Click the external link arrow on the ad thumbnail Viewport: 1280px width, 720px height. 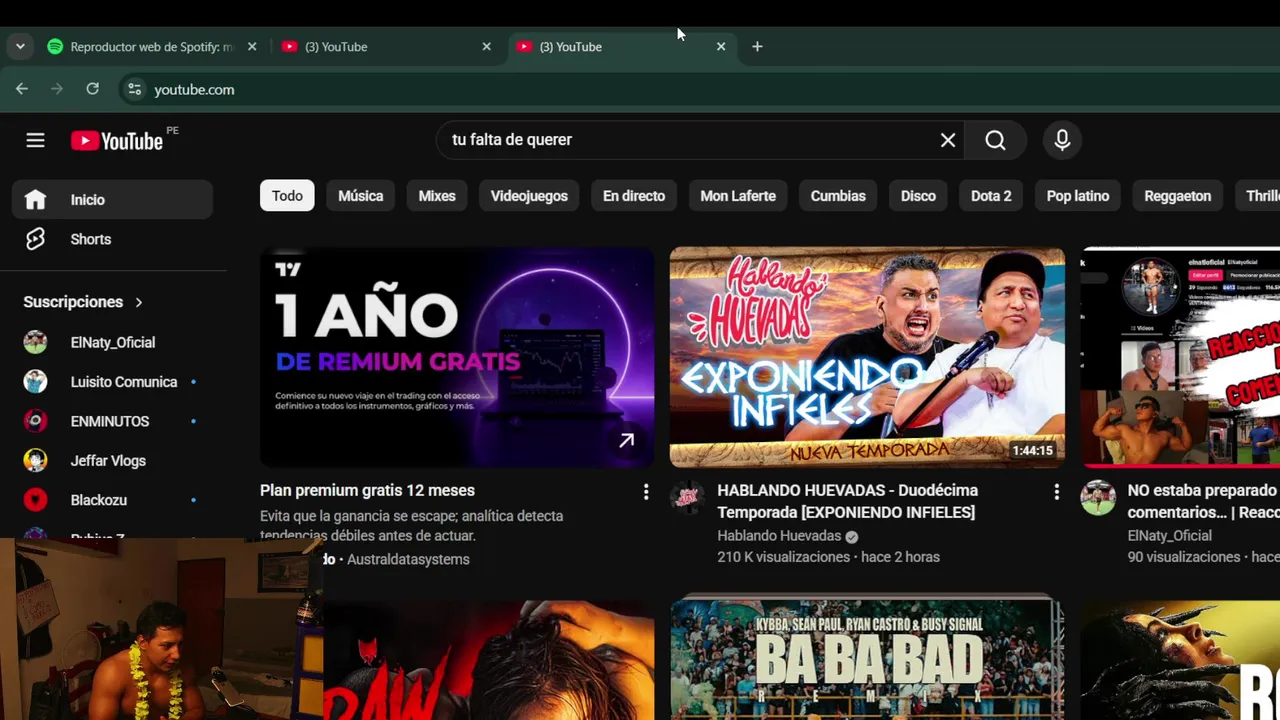[626, 441]
